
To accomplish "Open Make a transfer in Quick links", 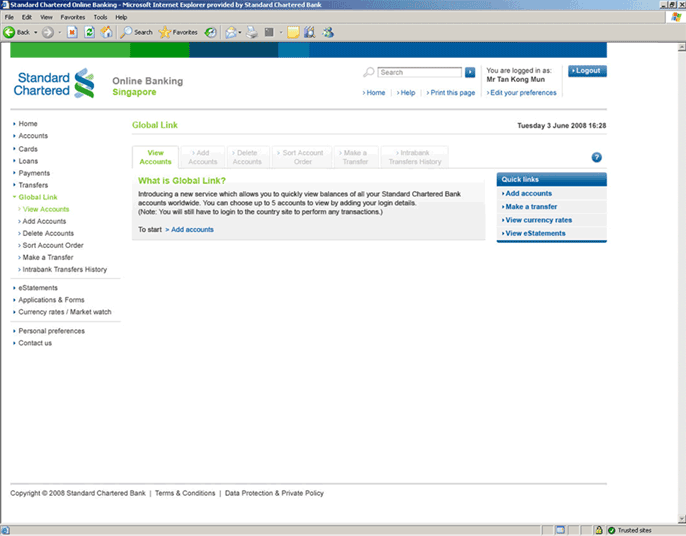I will click(529, 207).
